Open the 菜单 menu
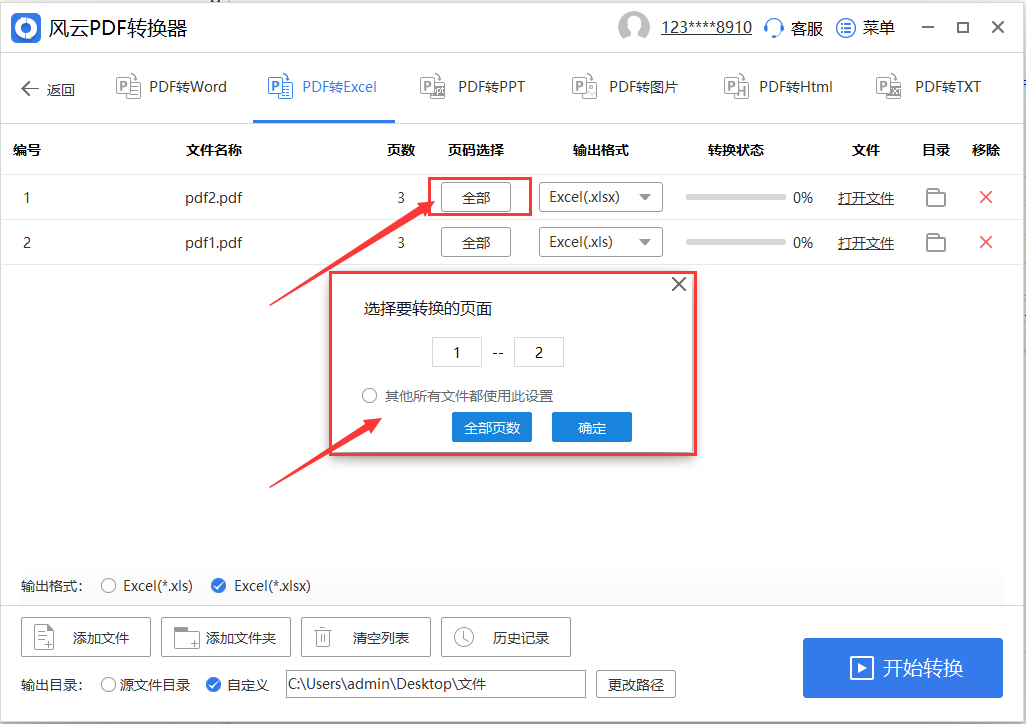The image size is (1026, 724). 865,28
